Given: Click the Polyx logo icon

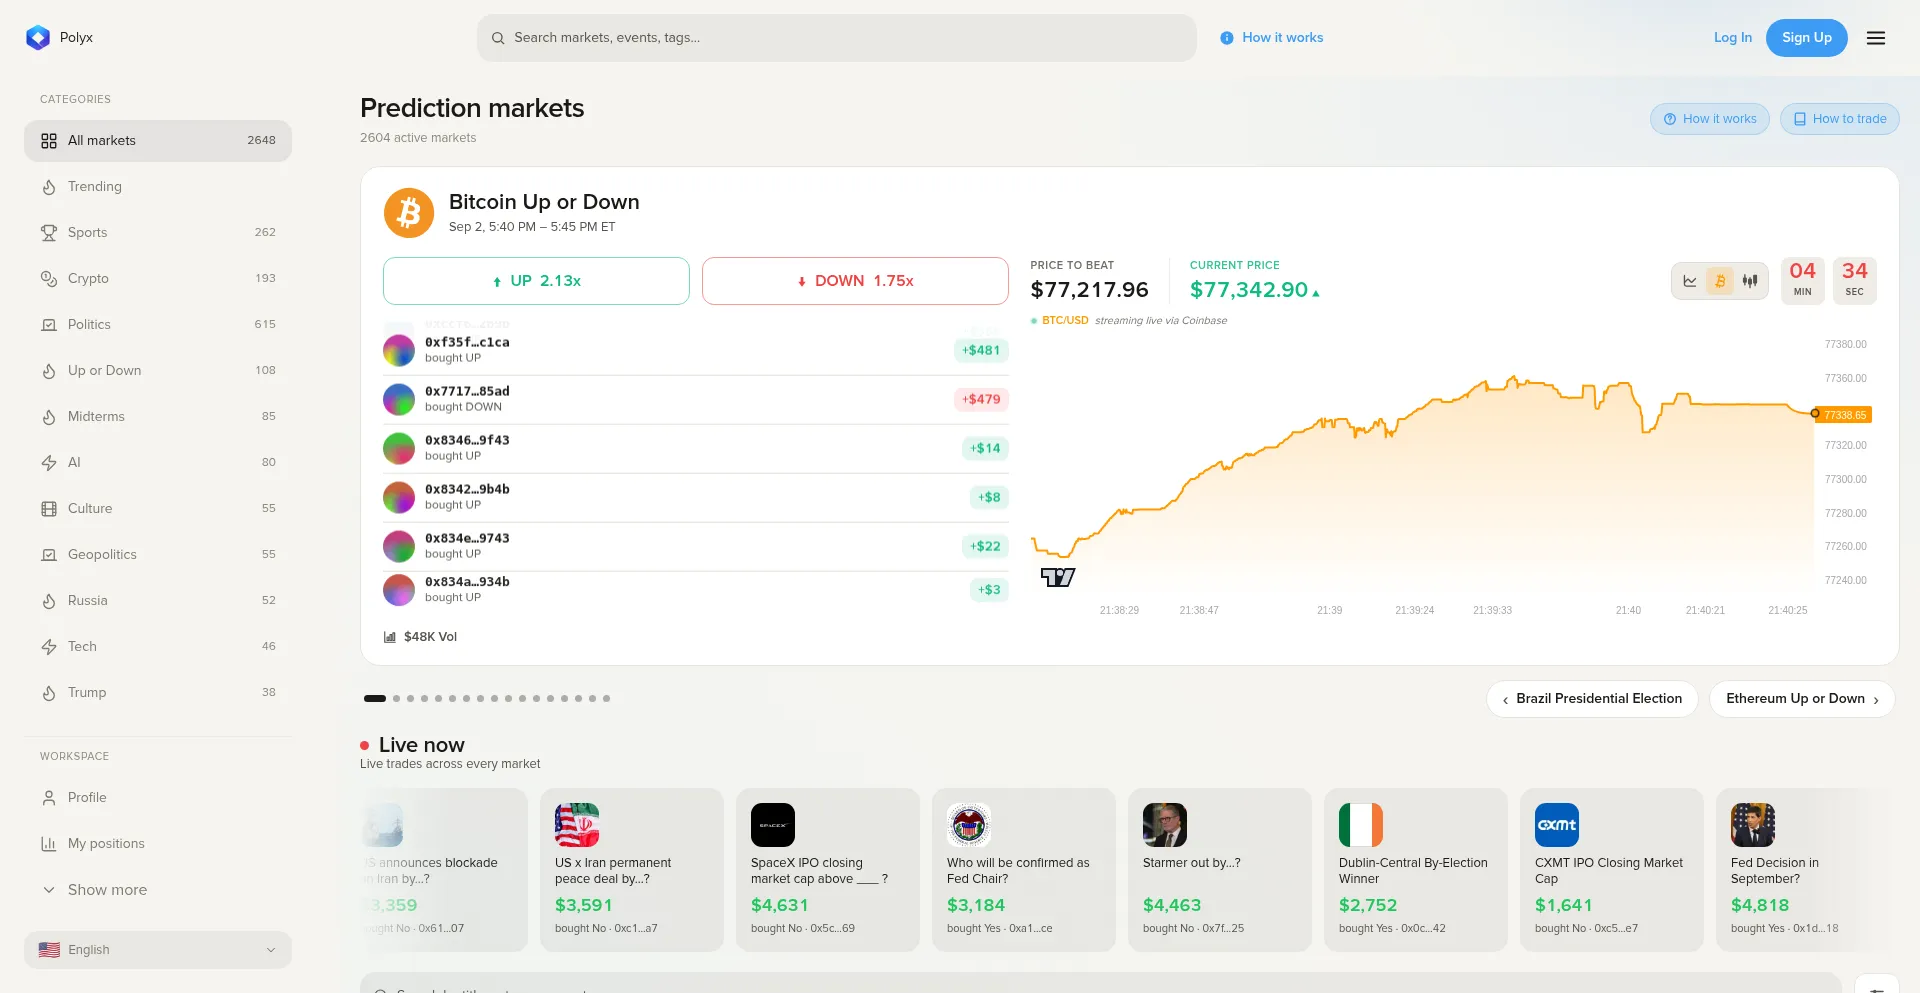Looking at the screenshot, I should point(38,38).
